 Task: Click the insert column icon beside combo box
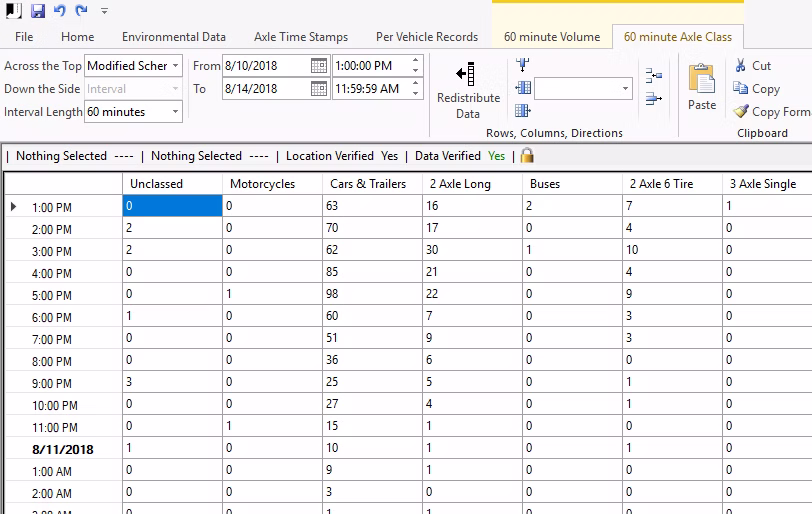(x=523, y=87)
